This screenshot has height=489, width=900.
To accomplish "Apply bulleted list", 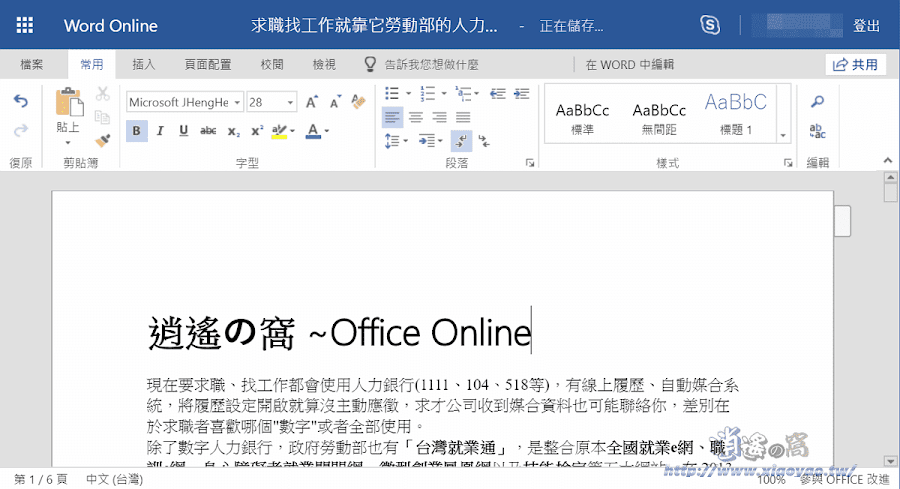I will click(392, 94).
